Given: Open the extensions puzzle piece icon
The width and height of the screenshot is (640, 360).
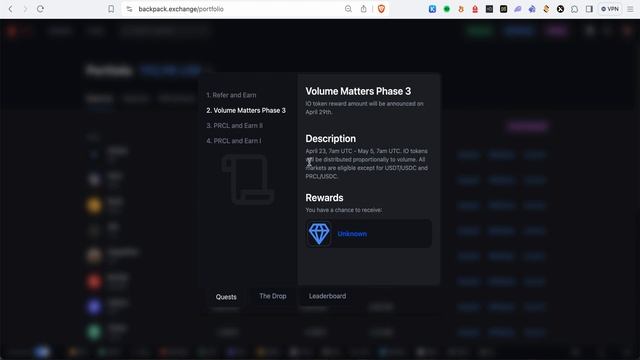Looking at the screenshot, I should 574,9.
